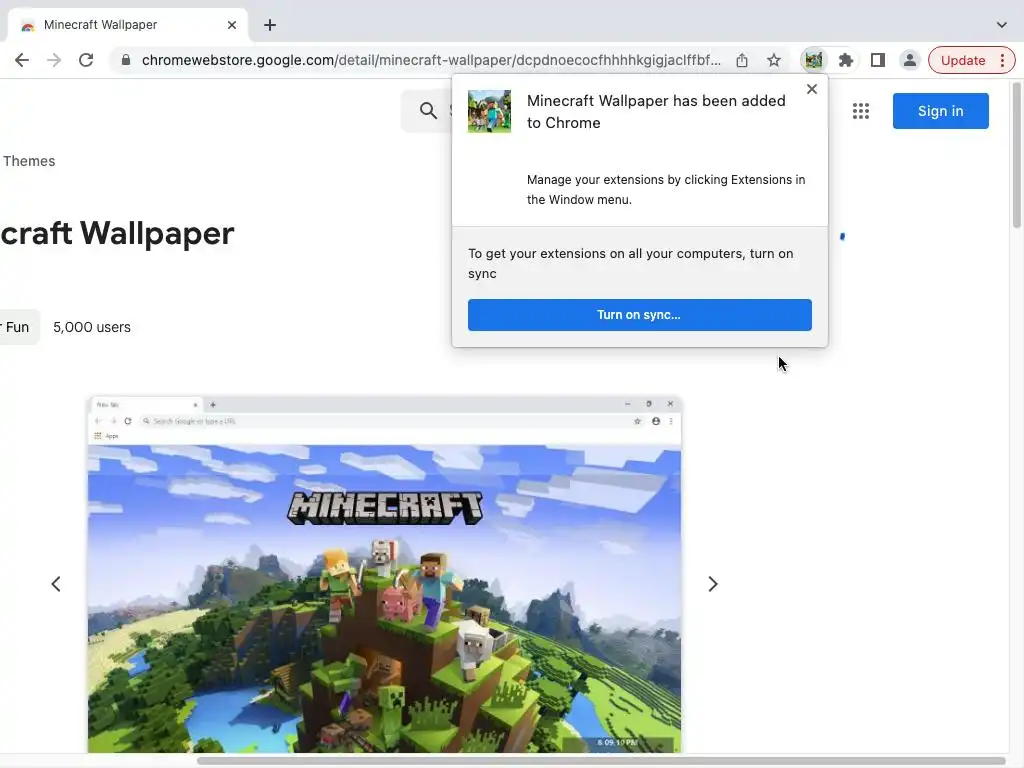Click the web store search magnifier icon
Screen dimensions: 1024x768
click(428, 110)
